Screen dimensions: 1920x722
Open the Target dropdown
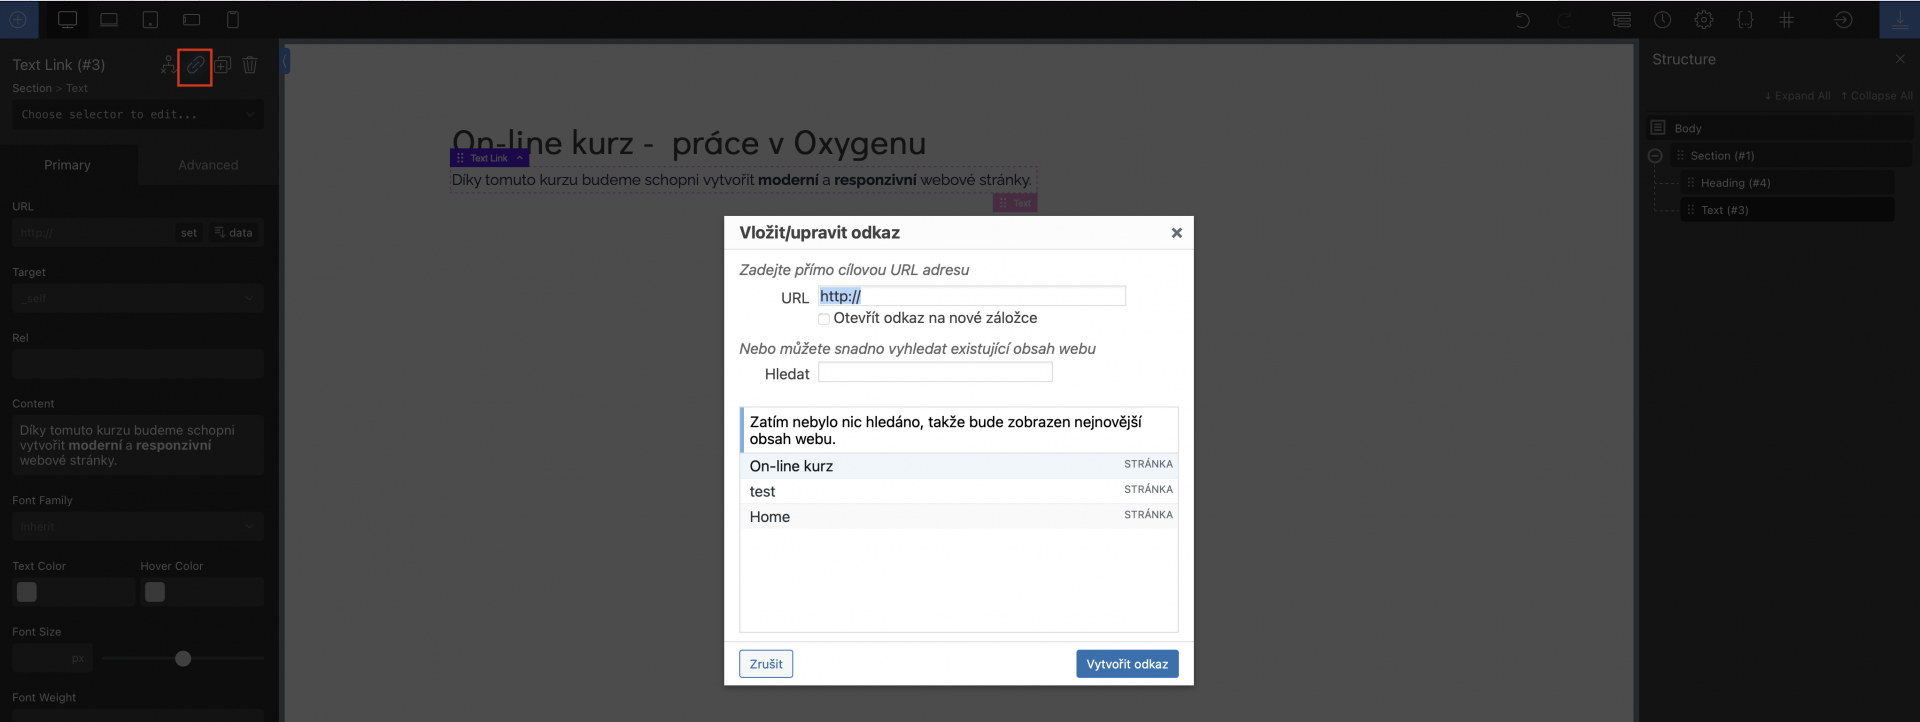[138, 298]
